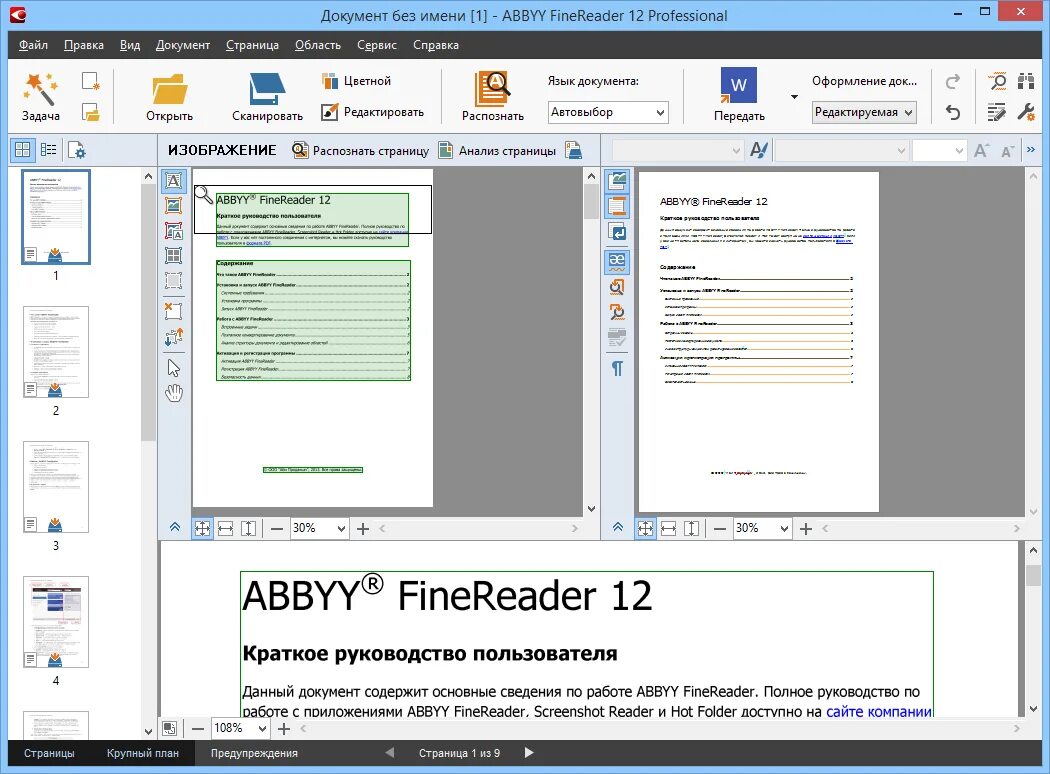
Task: Select the hand pan tool
Action: [173, 393]
